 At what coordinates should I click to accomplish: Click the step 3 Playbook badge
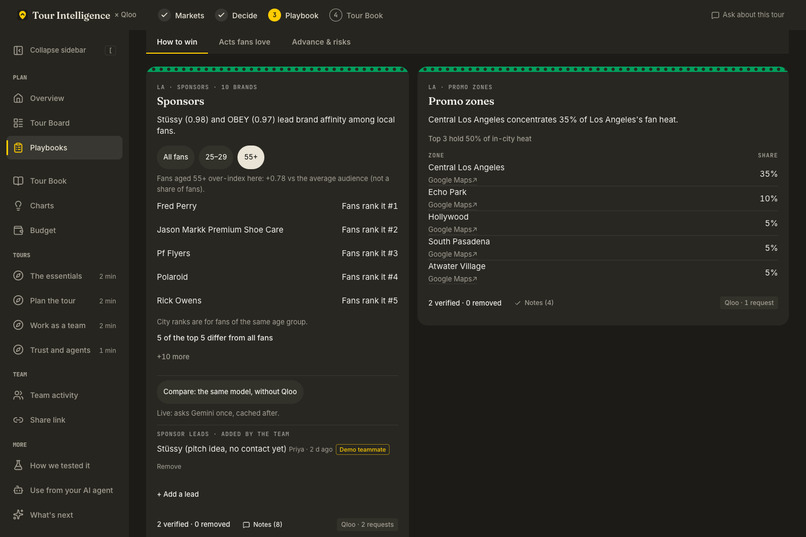(x=274, y=15)
